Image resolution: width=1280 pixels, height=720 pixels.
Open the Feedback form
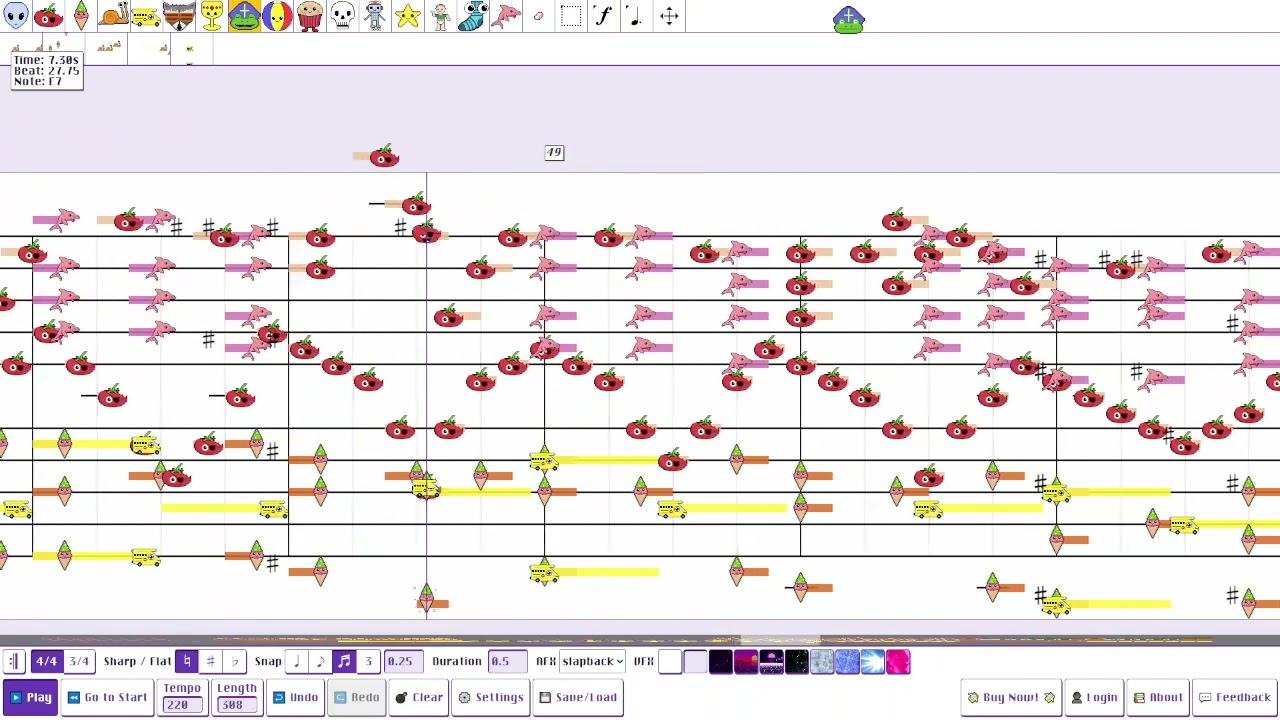point(1234,697)
